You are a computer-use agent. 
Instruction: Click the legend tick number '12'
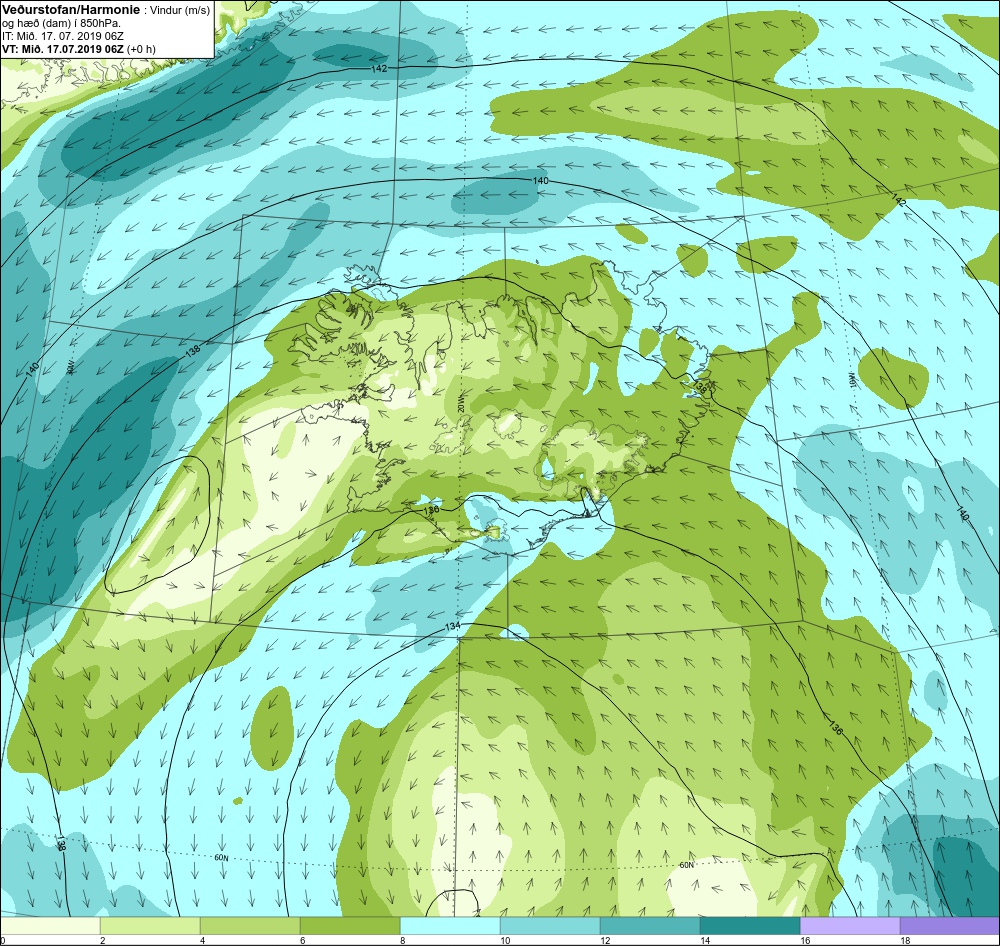click(605, 940)
